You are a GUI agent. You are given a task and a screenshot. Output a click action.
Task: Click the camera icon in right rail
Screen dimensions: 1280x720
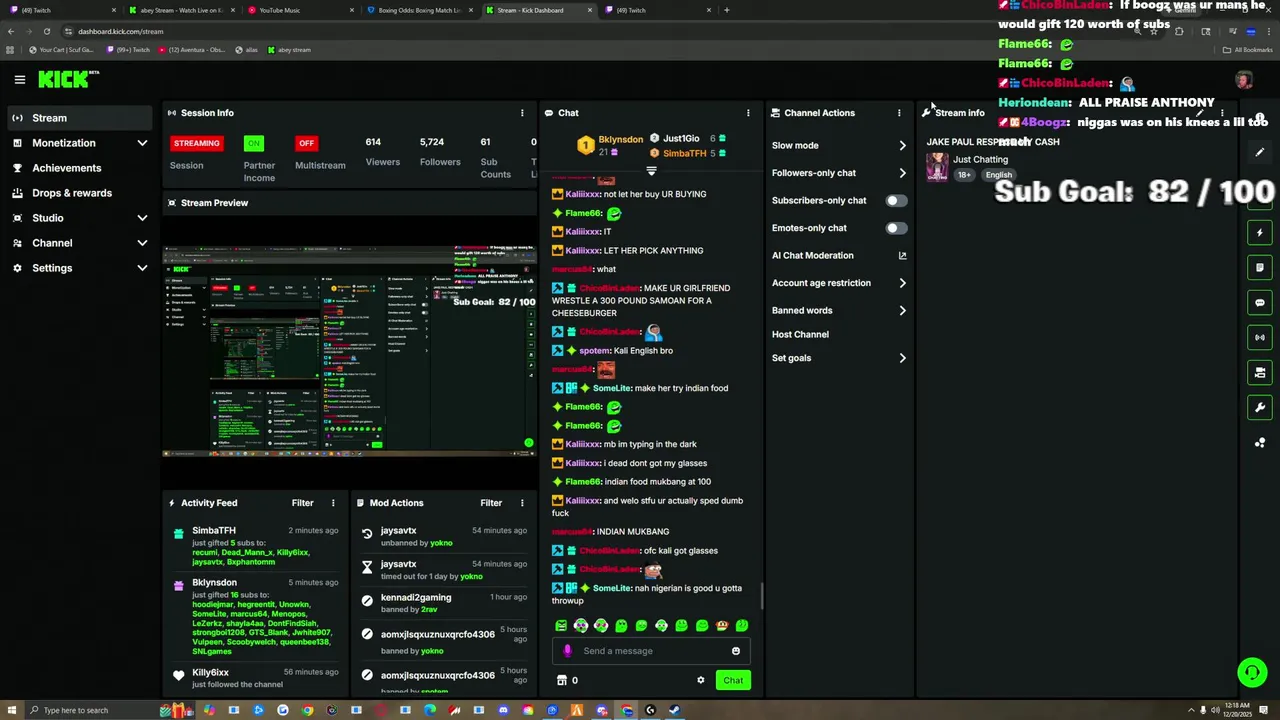1260,372
